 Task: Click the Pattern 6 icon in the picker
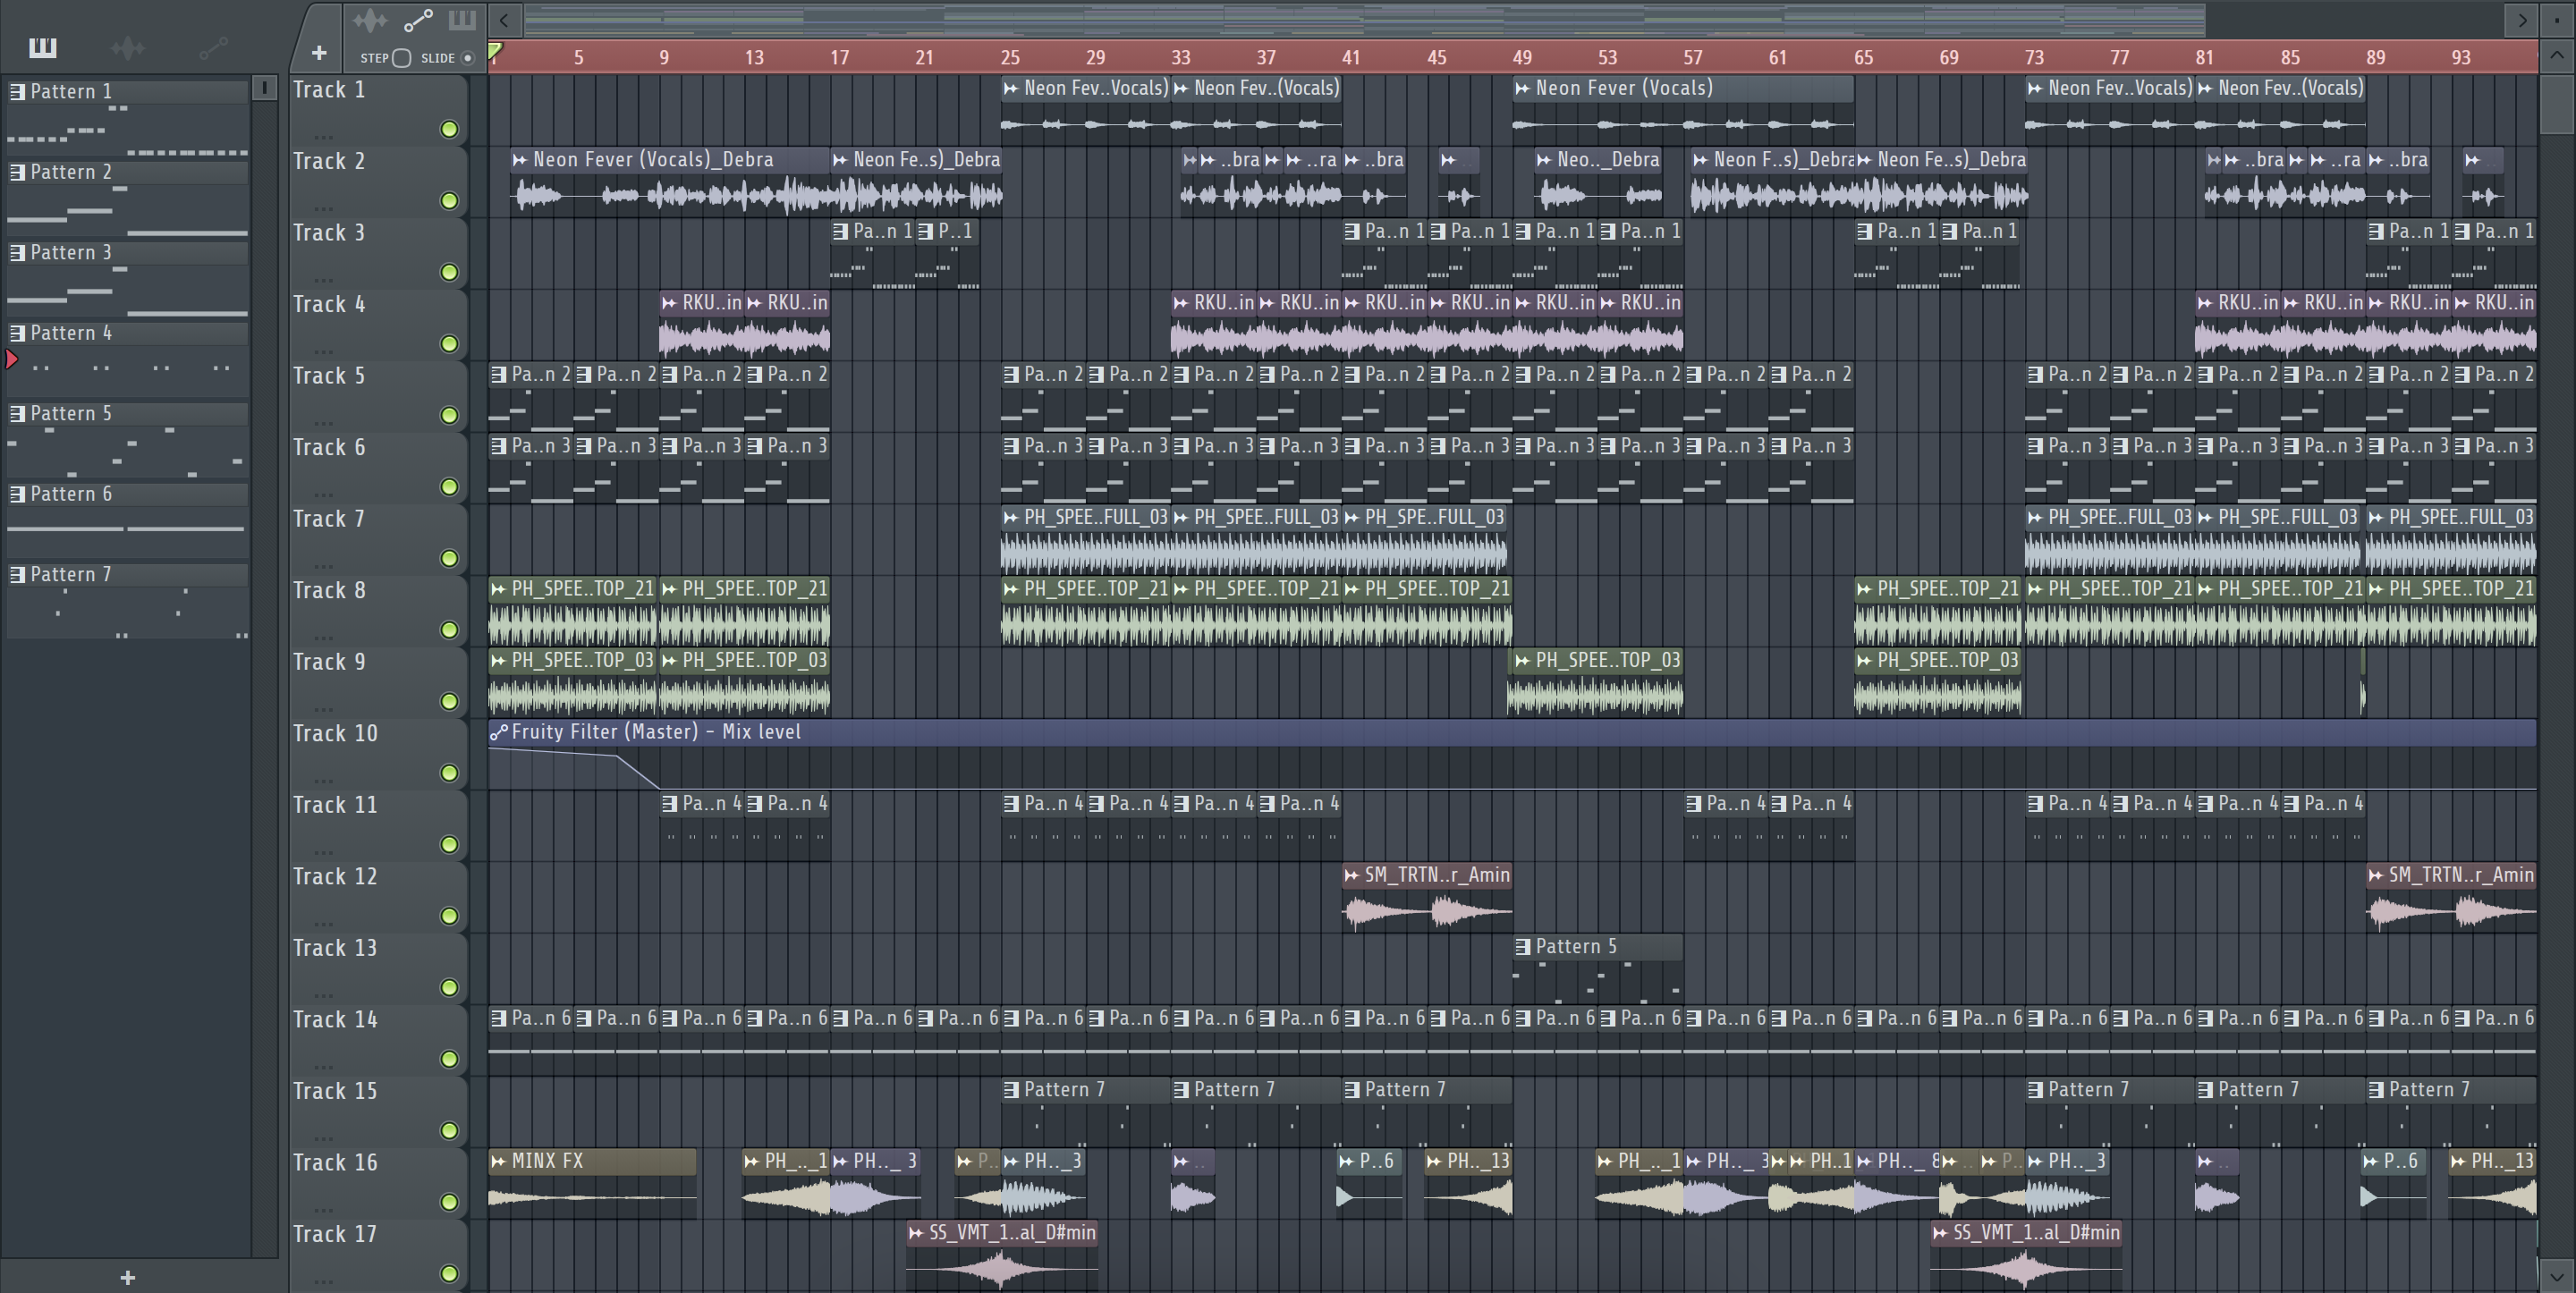coord(17,494)
